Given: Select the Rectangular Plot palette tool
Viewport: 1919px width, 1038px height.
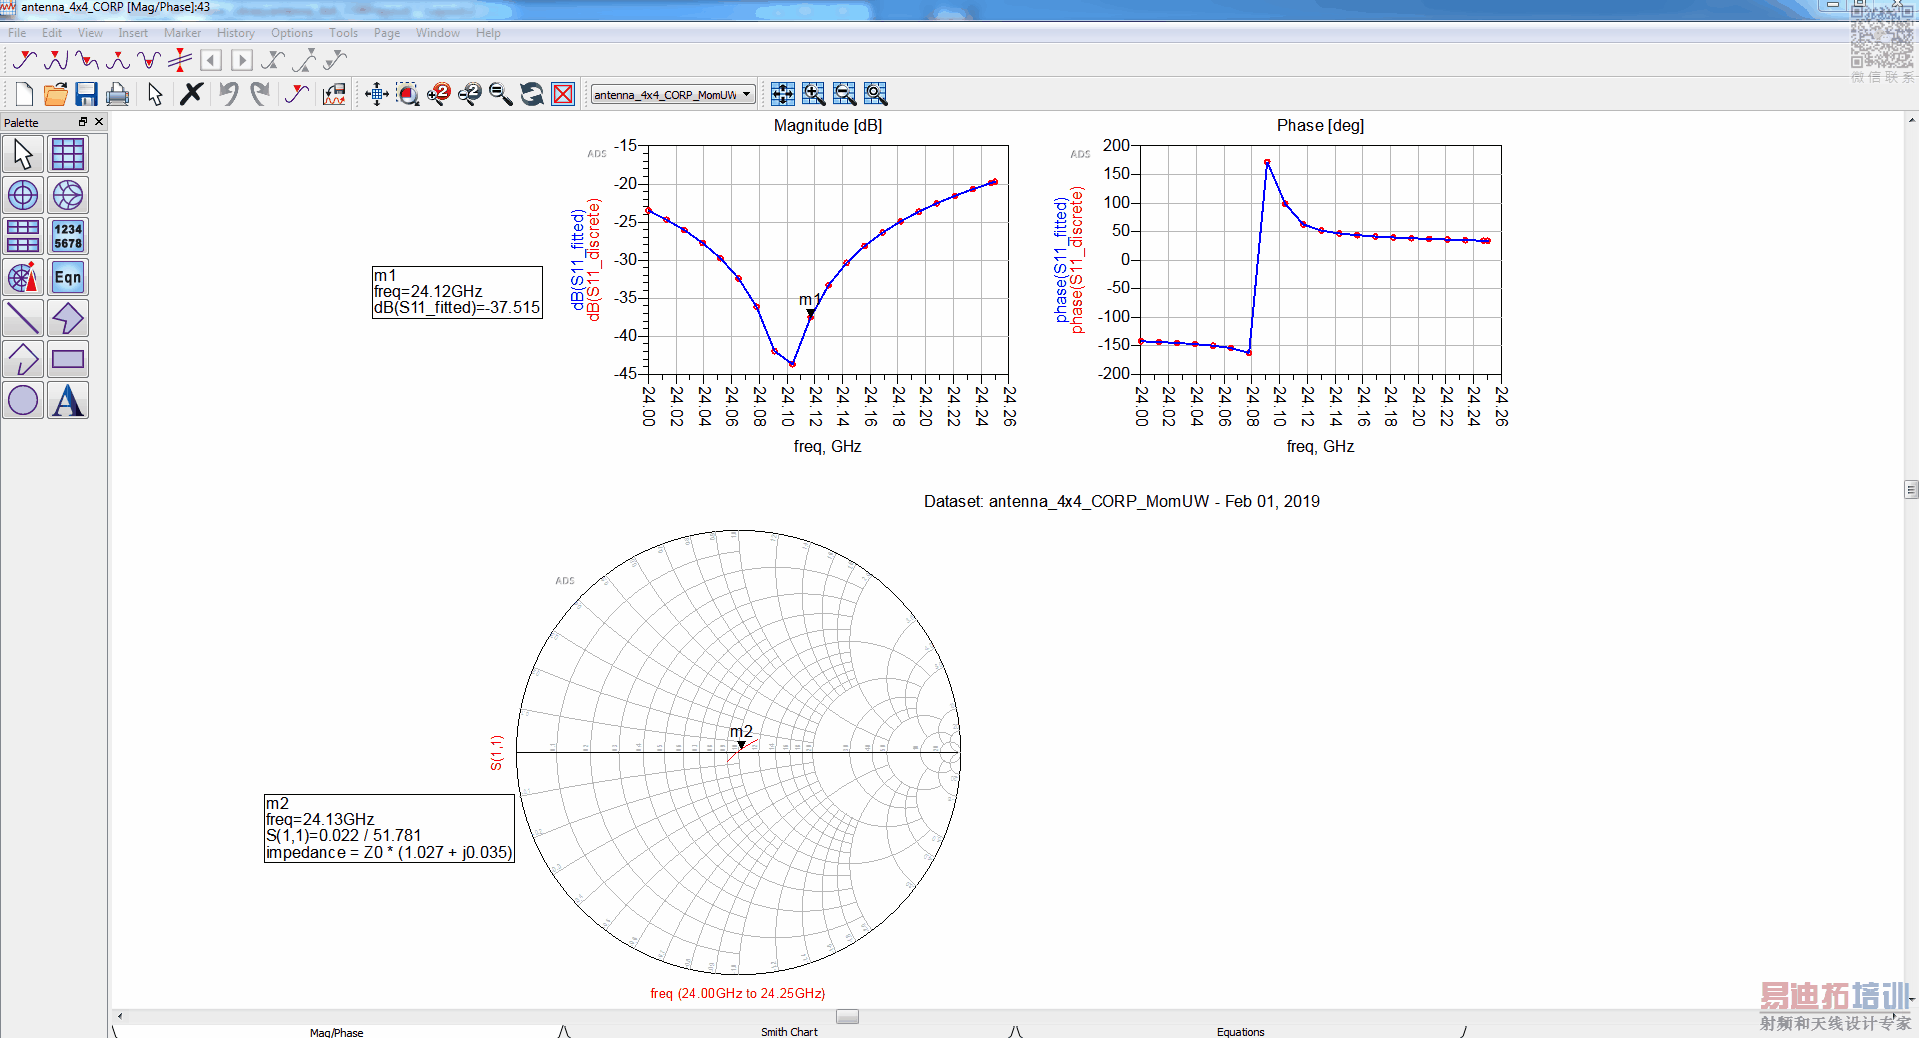Looking at the screenshot, I should [x=68, y=155].
